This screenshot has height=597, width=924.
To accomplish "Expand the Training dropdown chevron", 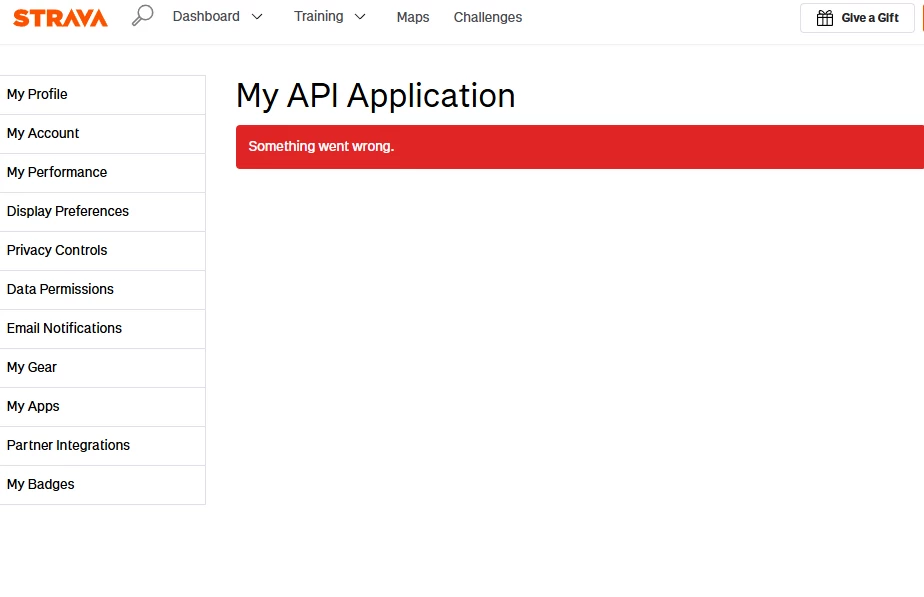I will [360, 17].
